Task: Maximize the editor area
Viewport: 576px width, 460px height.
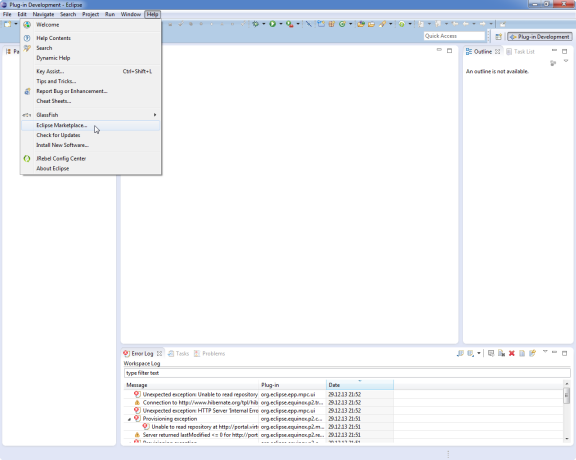Action: (449, 51)
